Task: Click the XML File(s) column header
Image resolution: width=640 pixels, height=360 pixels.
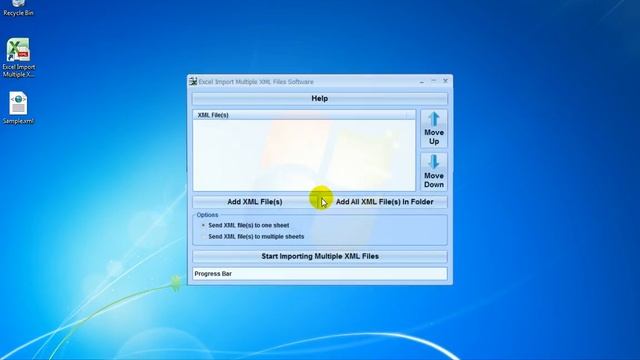Action: [x=304, y=115]
